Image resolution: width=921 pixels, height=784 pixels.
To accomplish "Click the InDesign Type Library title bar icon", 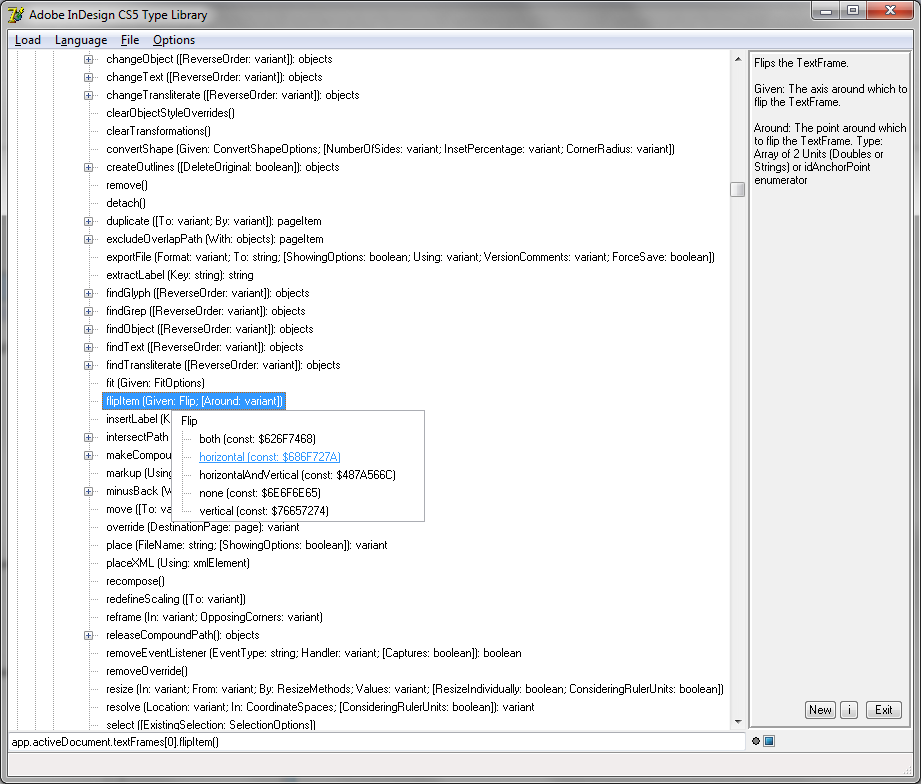I will 16,15.
